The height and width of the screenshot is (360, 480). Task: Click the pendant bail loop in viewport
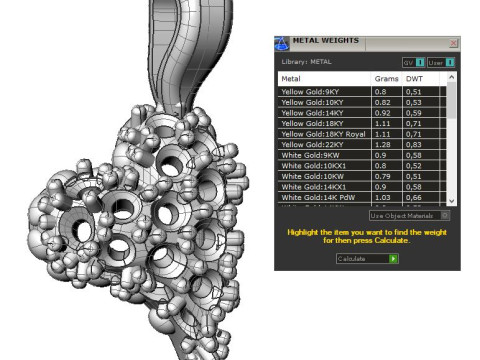190,57
